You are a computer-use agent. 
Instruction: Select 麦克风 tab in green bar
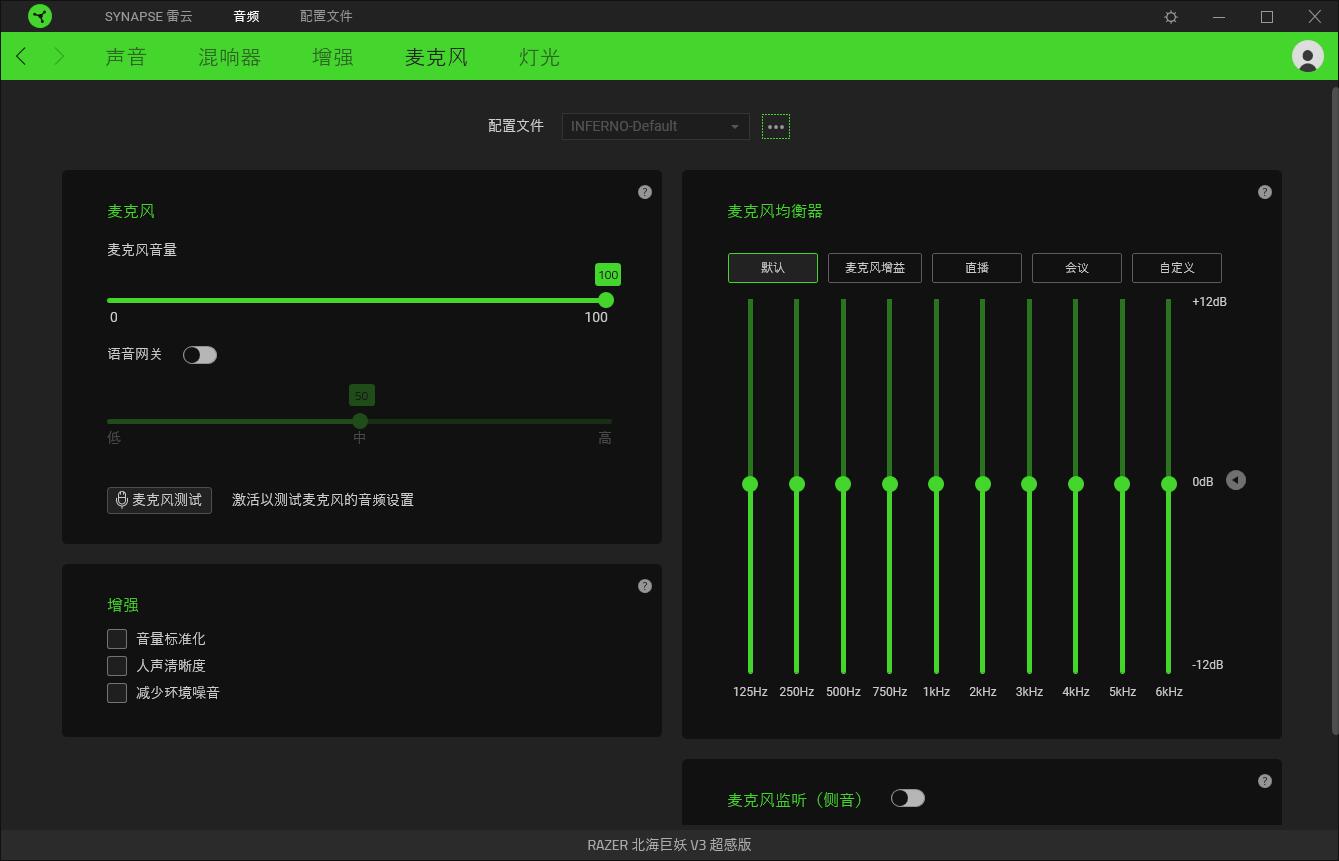tap(436, 57)
